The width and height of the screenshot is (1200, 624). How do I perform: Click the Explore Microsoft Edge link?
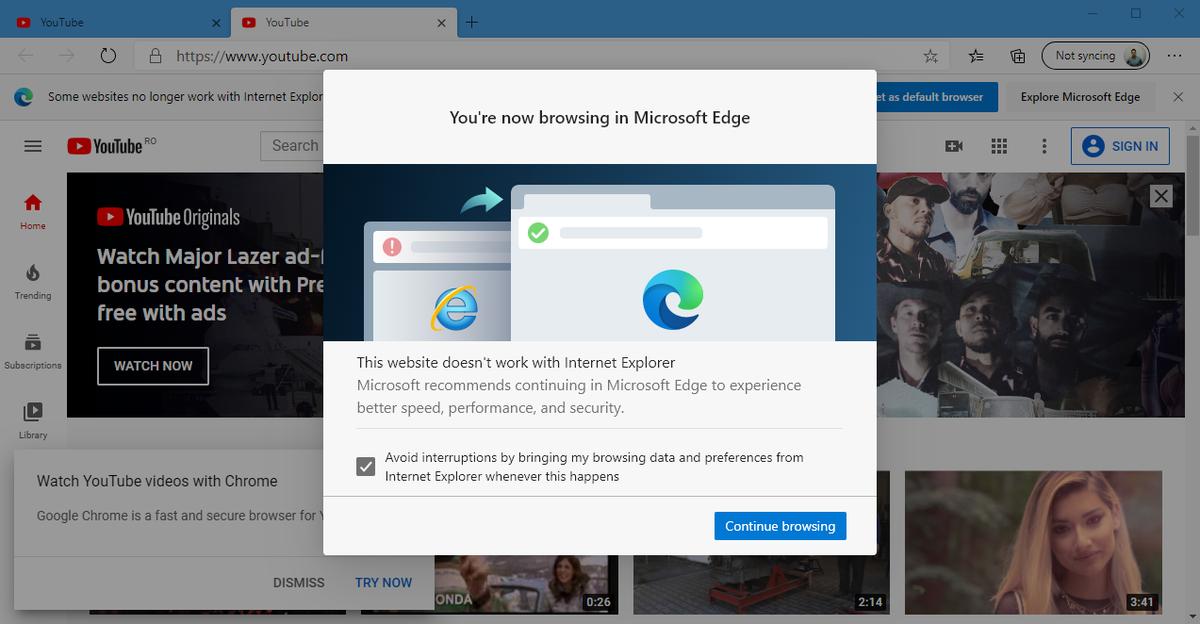(x=1079, y=96)
